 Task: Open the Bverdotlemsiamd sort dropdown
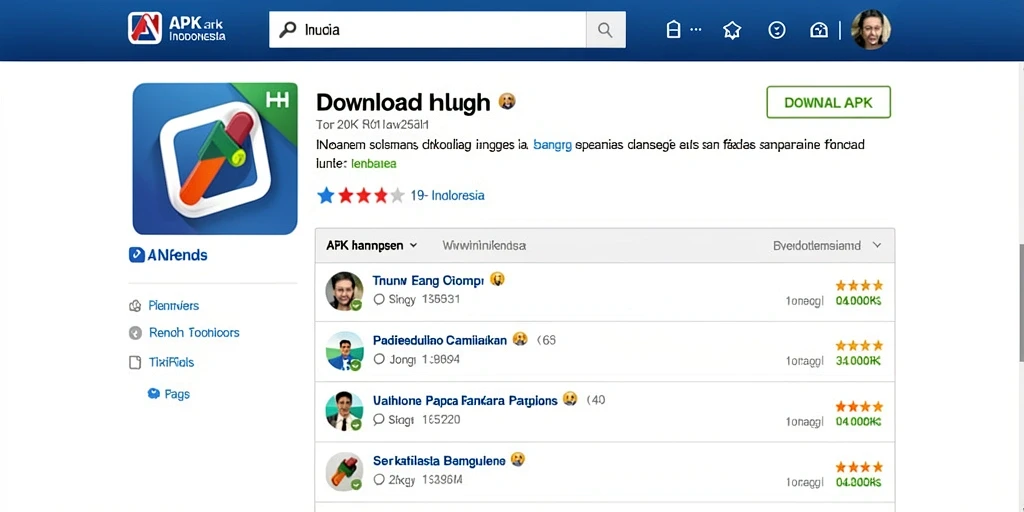827,246
